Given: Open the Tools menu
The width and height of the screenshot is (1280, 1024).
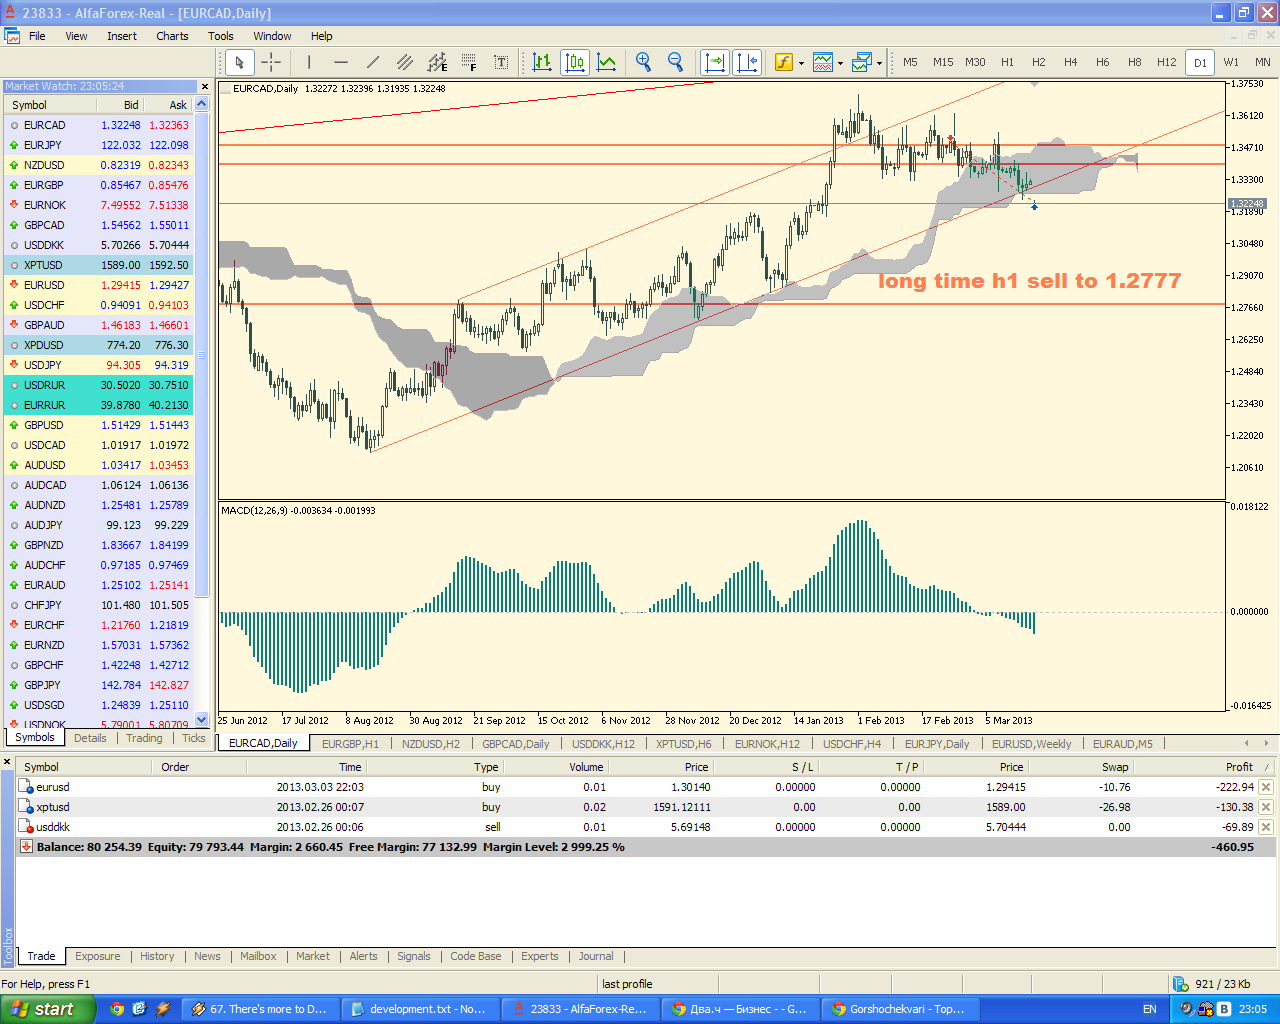Looking at the screenshot, I should tap(221, 36).
